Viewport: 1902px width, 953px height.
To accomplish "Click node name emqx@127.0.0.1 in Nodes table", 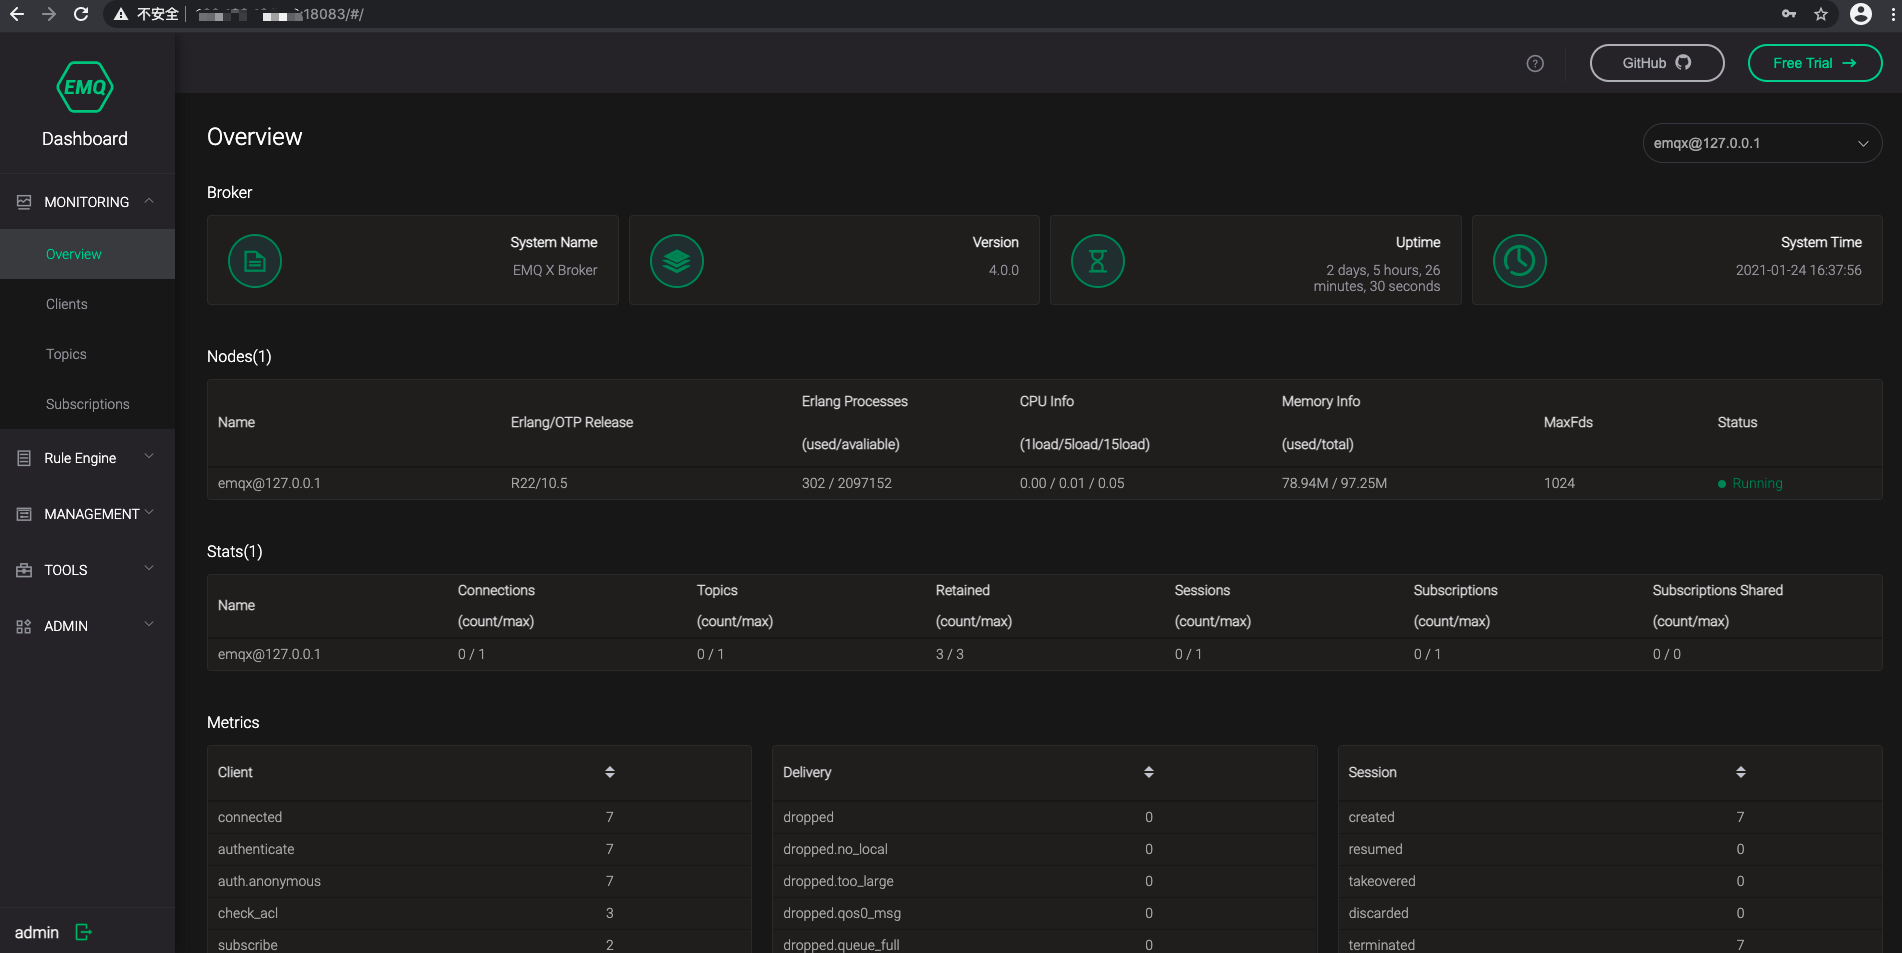I will (x=269, y=483).
